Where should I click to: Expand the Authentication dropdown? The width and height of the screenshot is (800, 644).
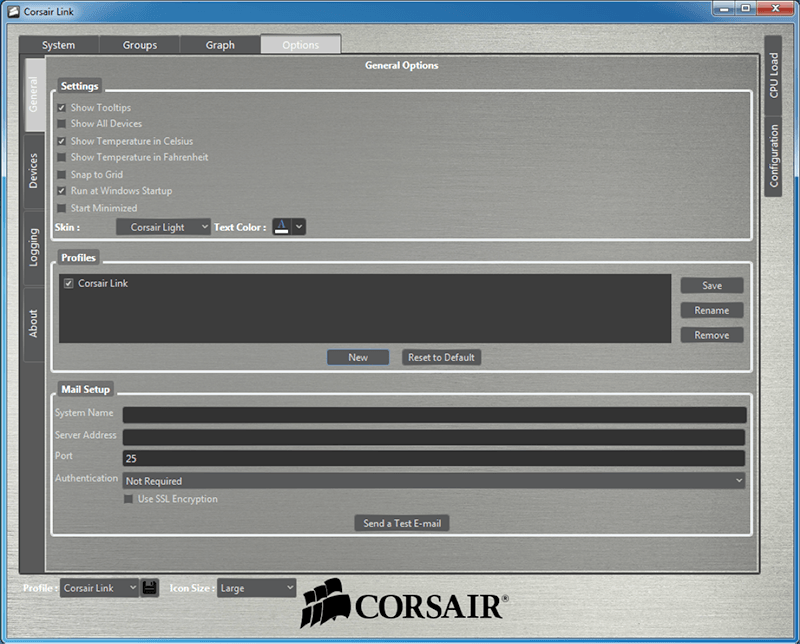click(x=434, y=481)
